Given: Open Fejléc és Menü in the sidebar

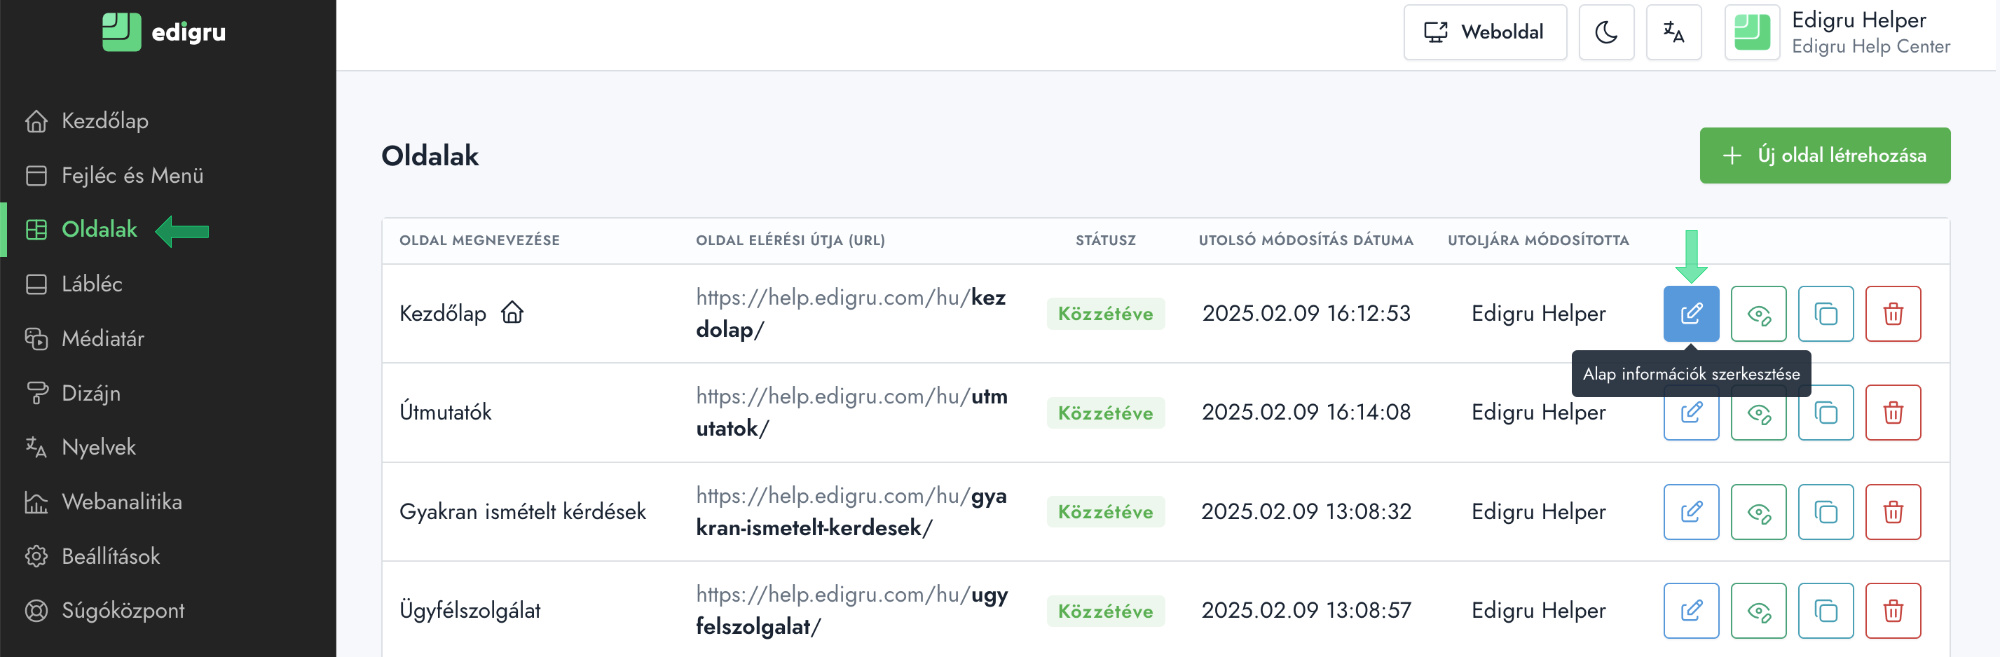Looking at the screenshot, I should (x=132, y=176).
